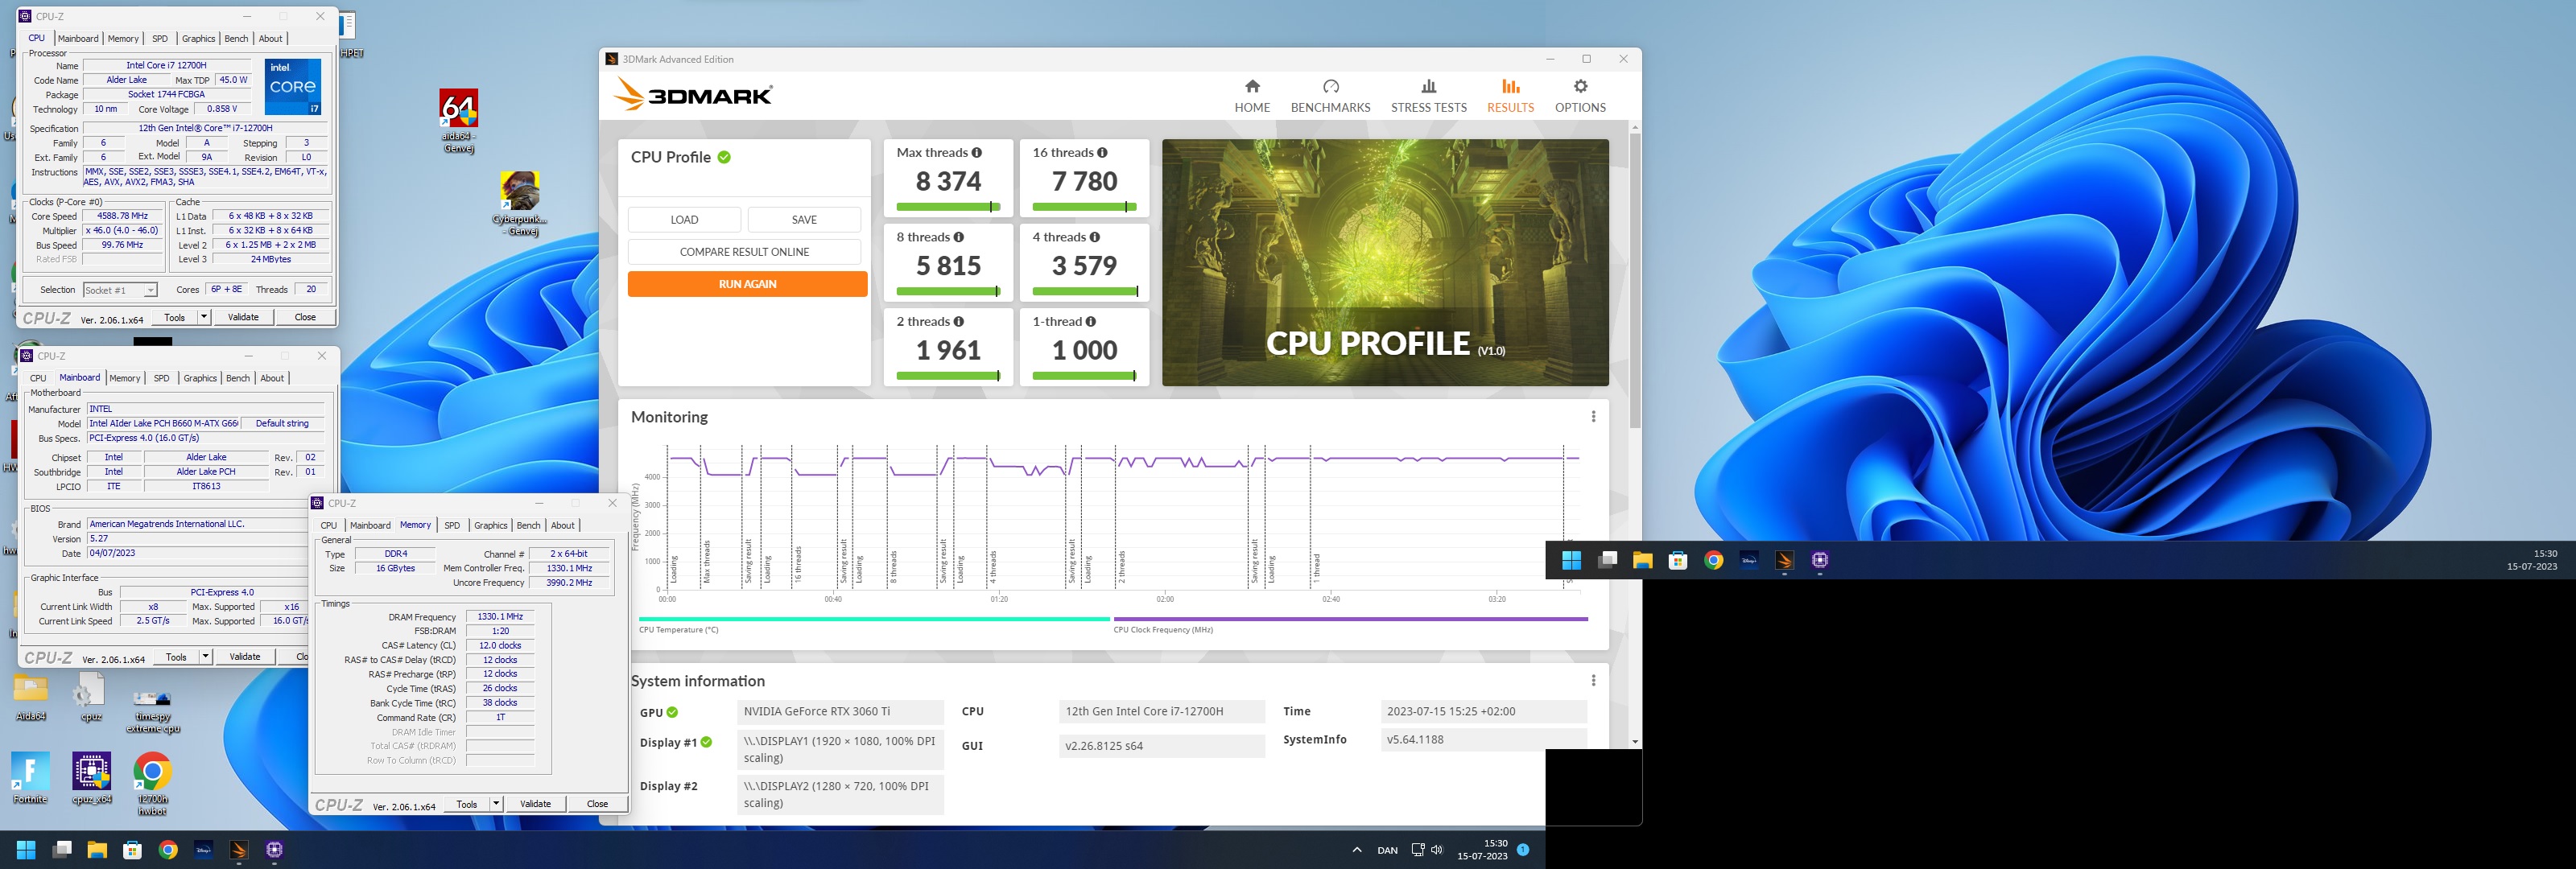Click Validate in CPU-Z CPU window
Screen dimensions: 2576x869
point(243,317)
